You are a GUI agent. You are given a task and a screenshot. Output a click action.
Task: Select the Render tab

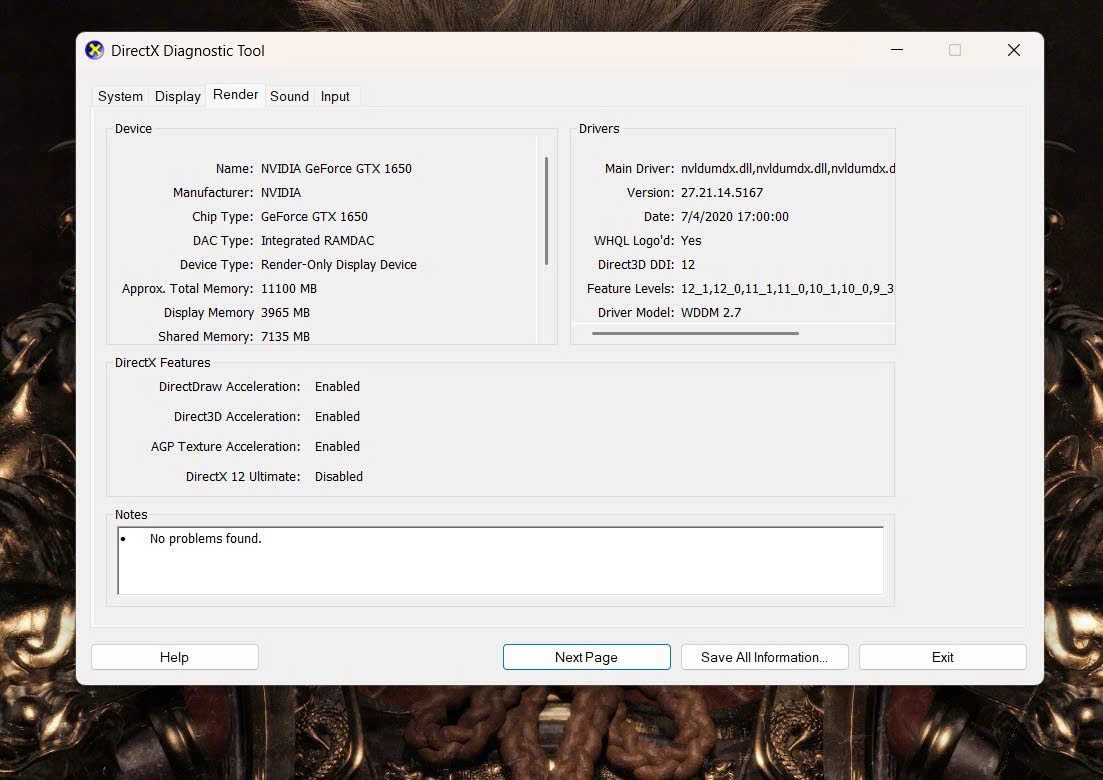coord(236,95)
